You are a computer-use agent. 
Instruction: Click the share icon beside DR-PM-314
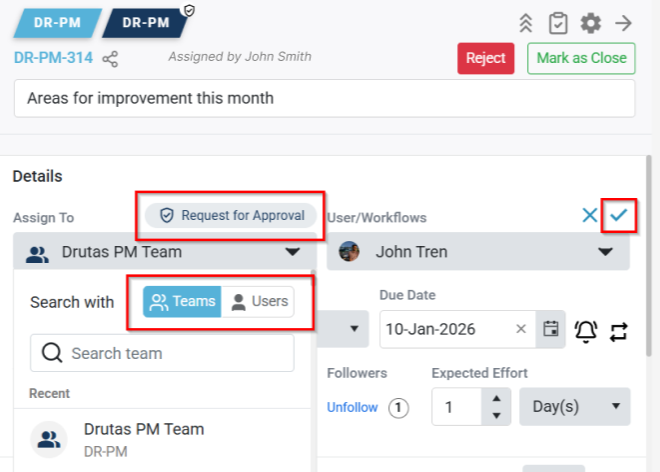110,59
